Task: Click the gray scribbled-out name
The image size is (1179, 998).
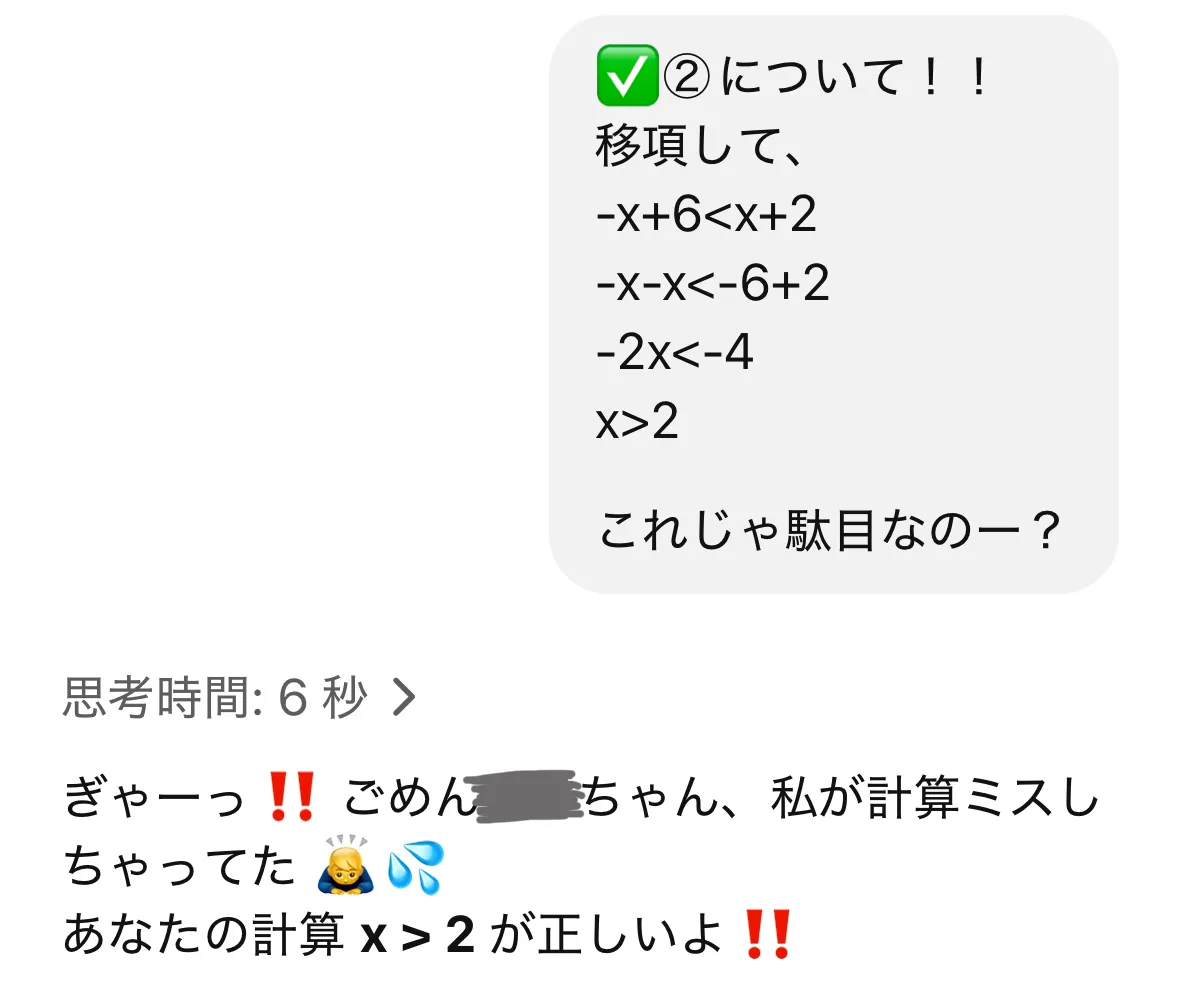Action: pyautogui.click(x=526, y=796)
